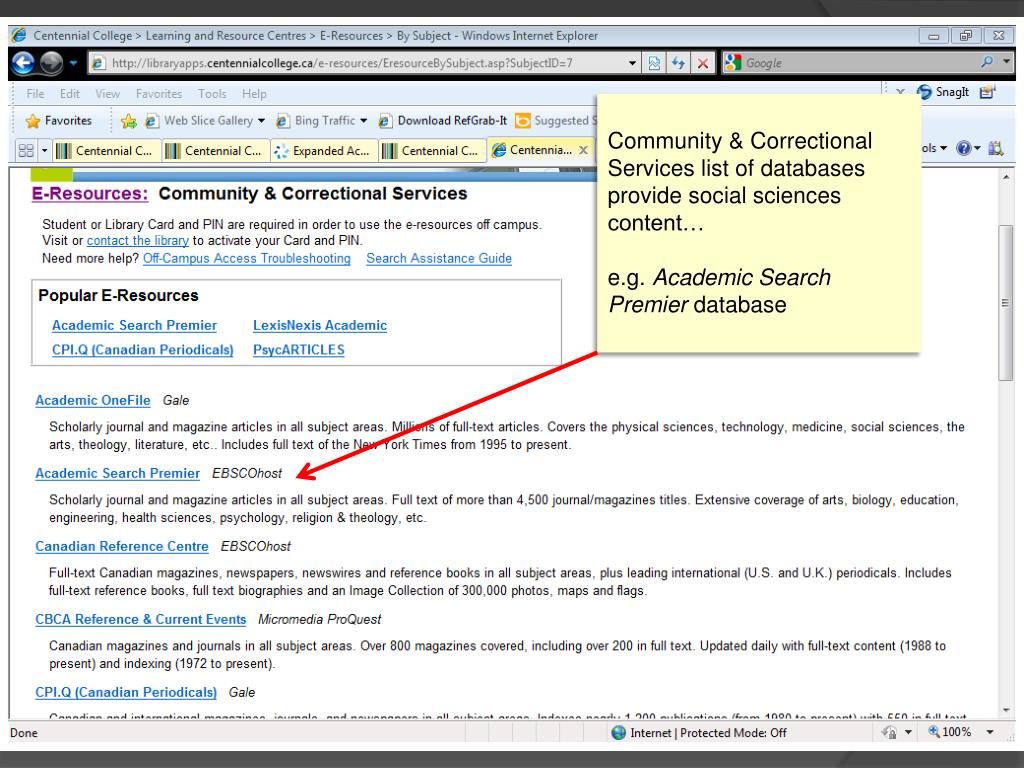Image resolution: width=1024 pixels, height=768 pixels.
Task: Open the Search Assistance Guide link
Action: click(x=439, y=259)
